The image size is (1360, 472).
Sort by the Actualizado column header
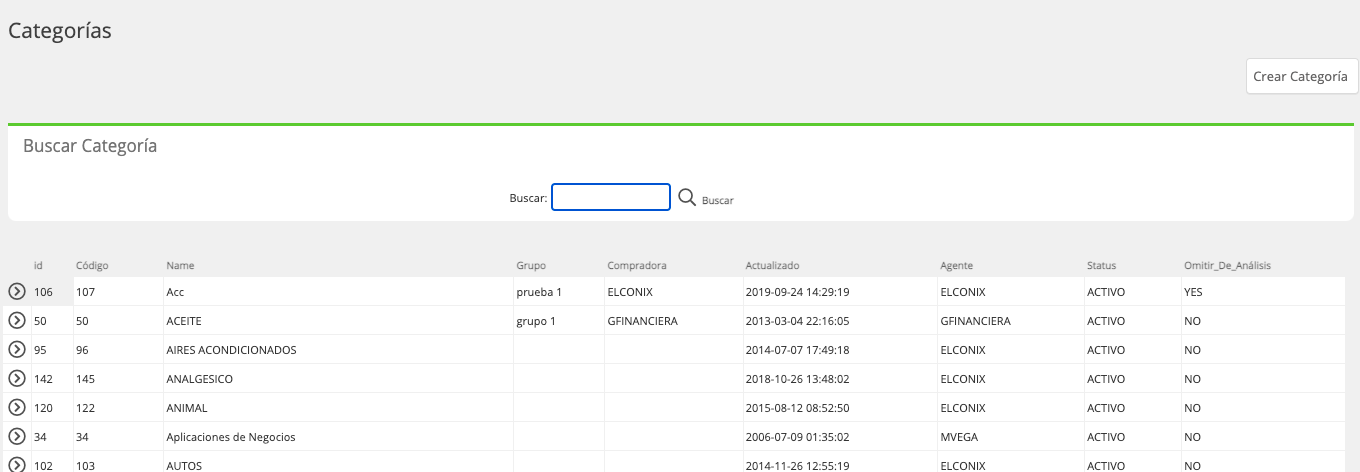click(x=773, y=266)
